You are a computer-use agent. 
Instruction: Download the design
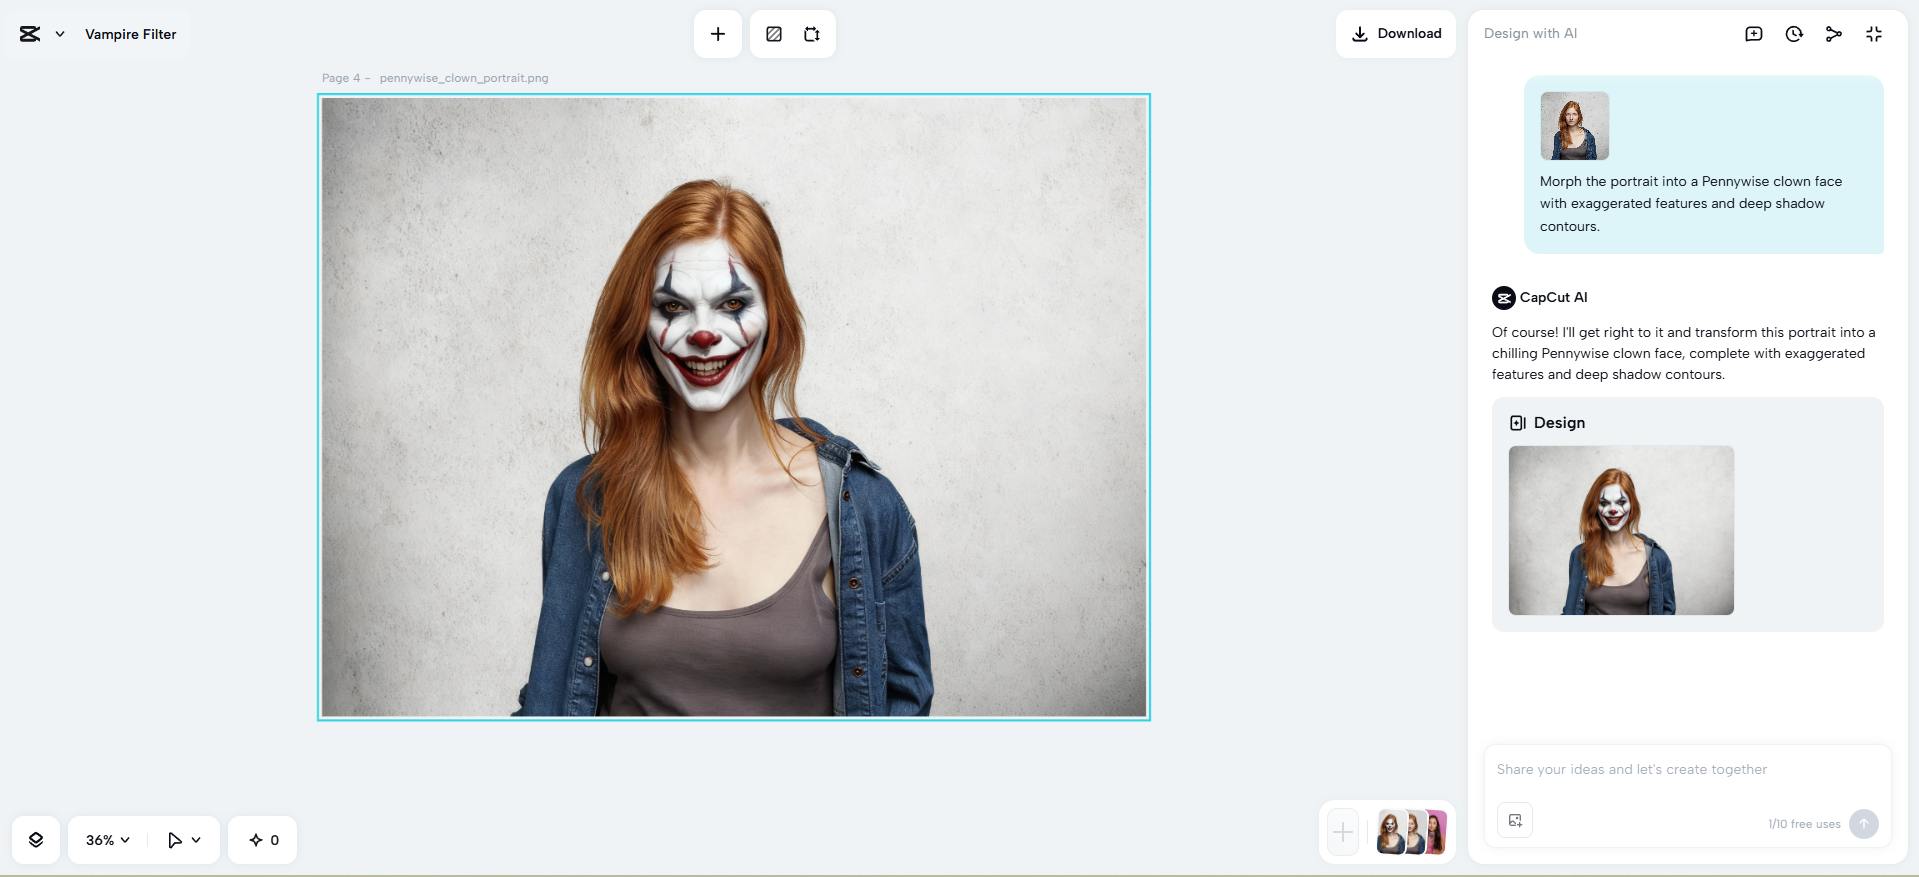pos(1396,34)
